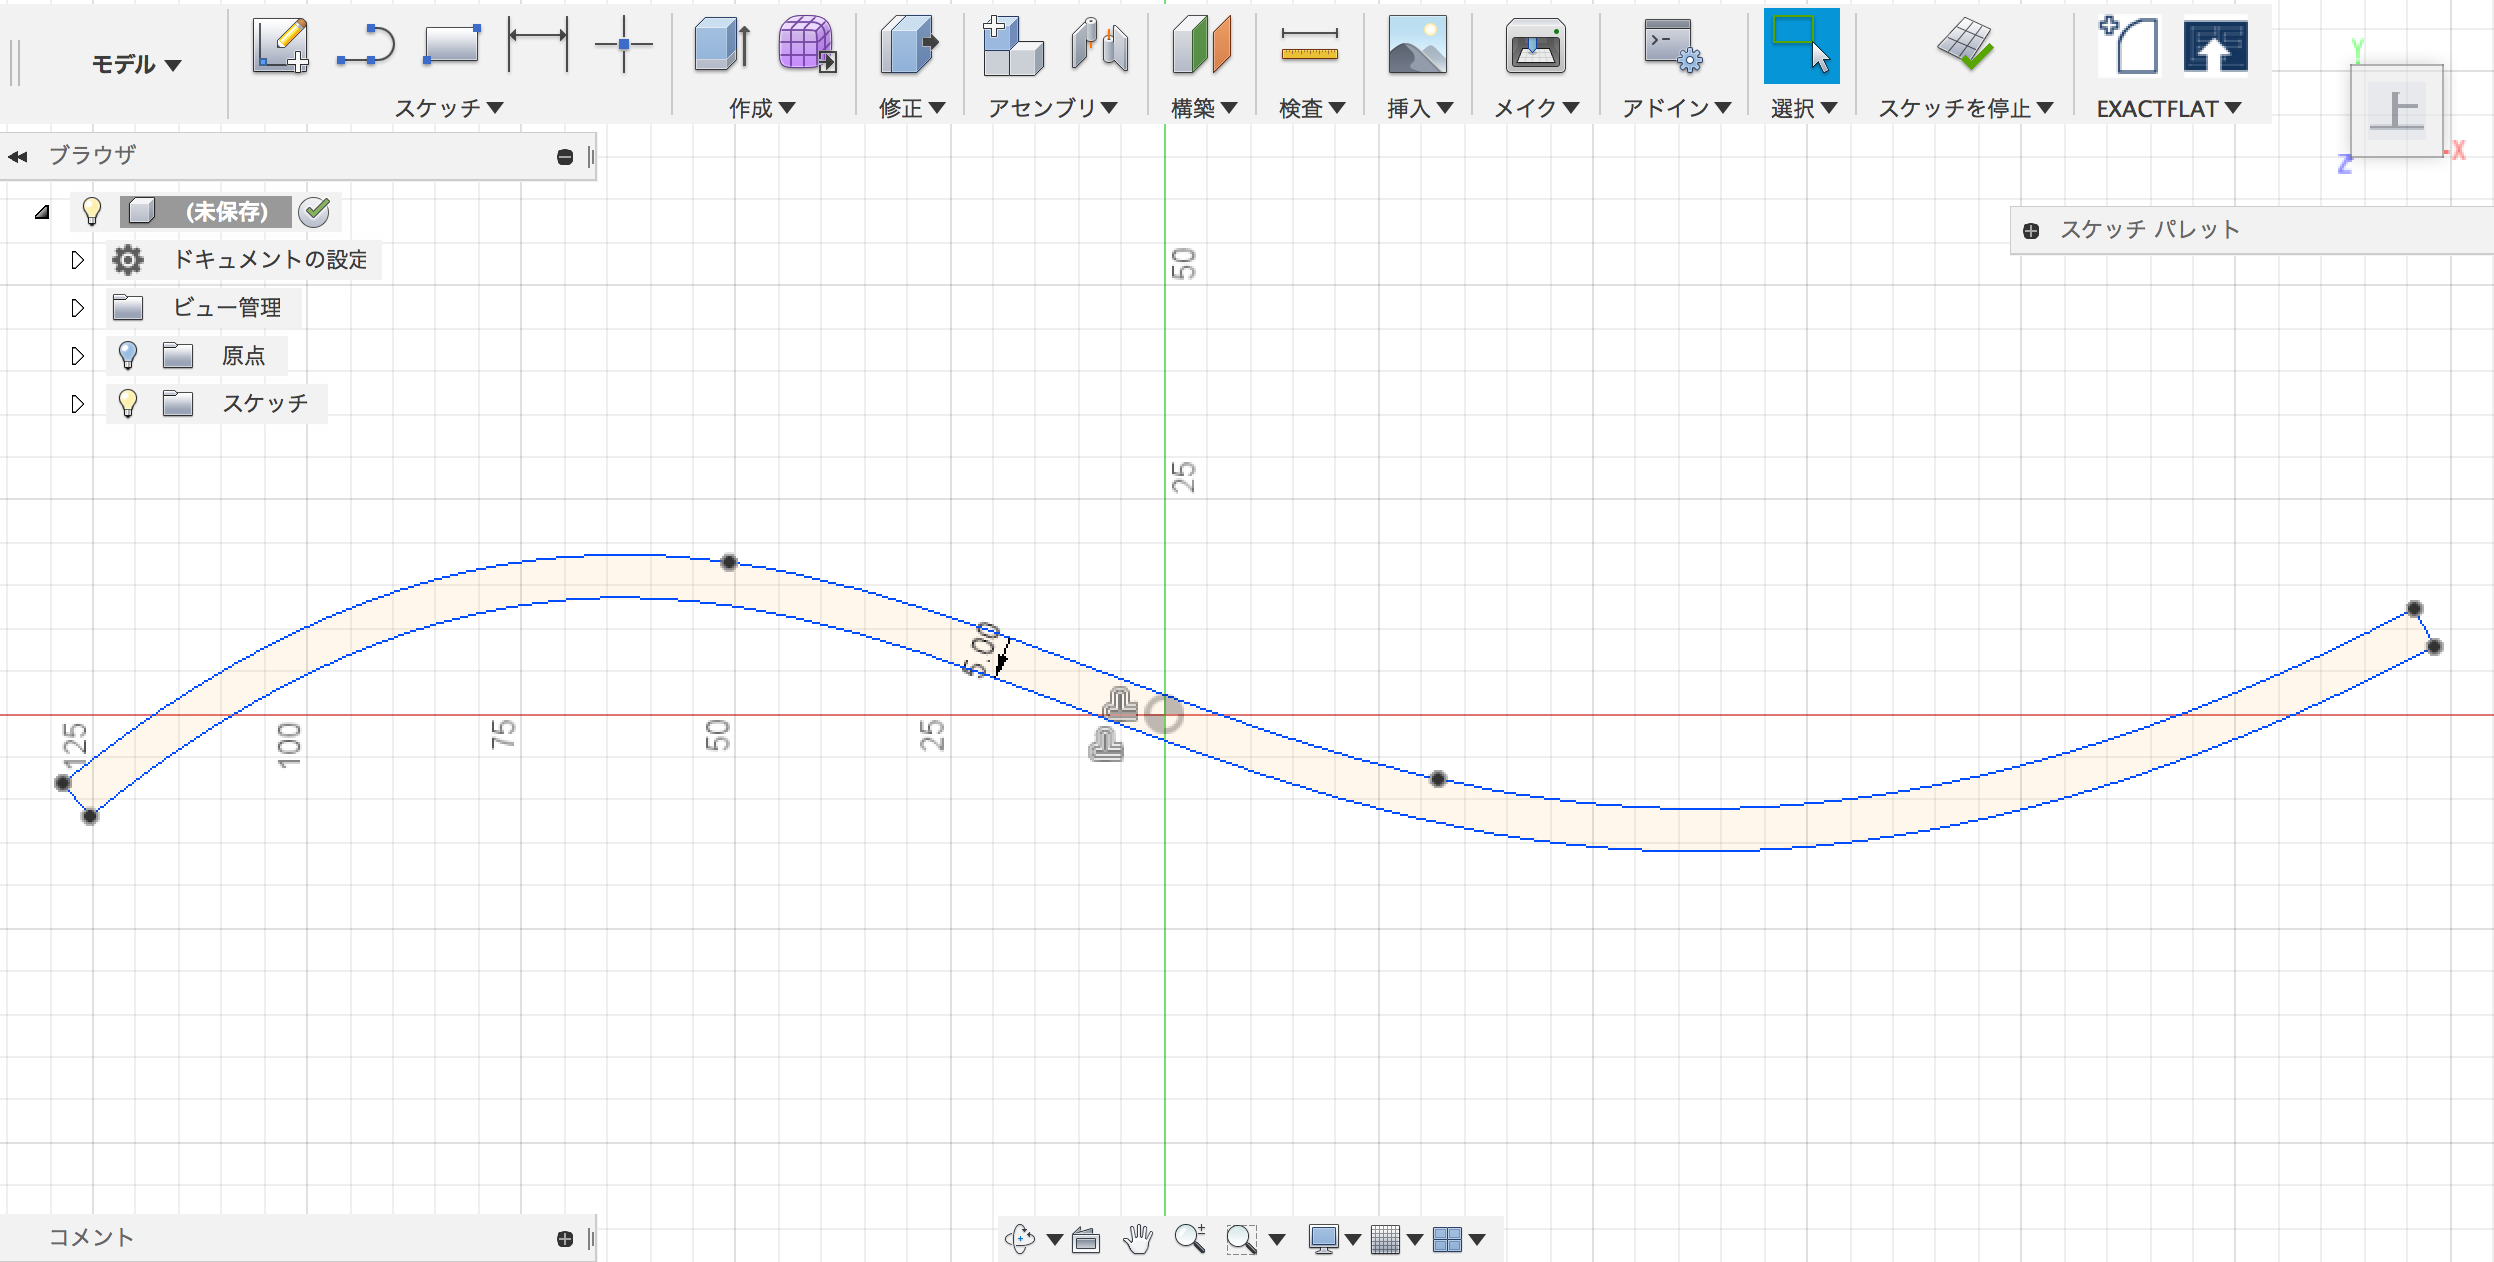This screenshot has width=2494, height=1262.
Task: Click the Create Sketch icon
Action: pyautogui.click(x=280, y=46)
